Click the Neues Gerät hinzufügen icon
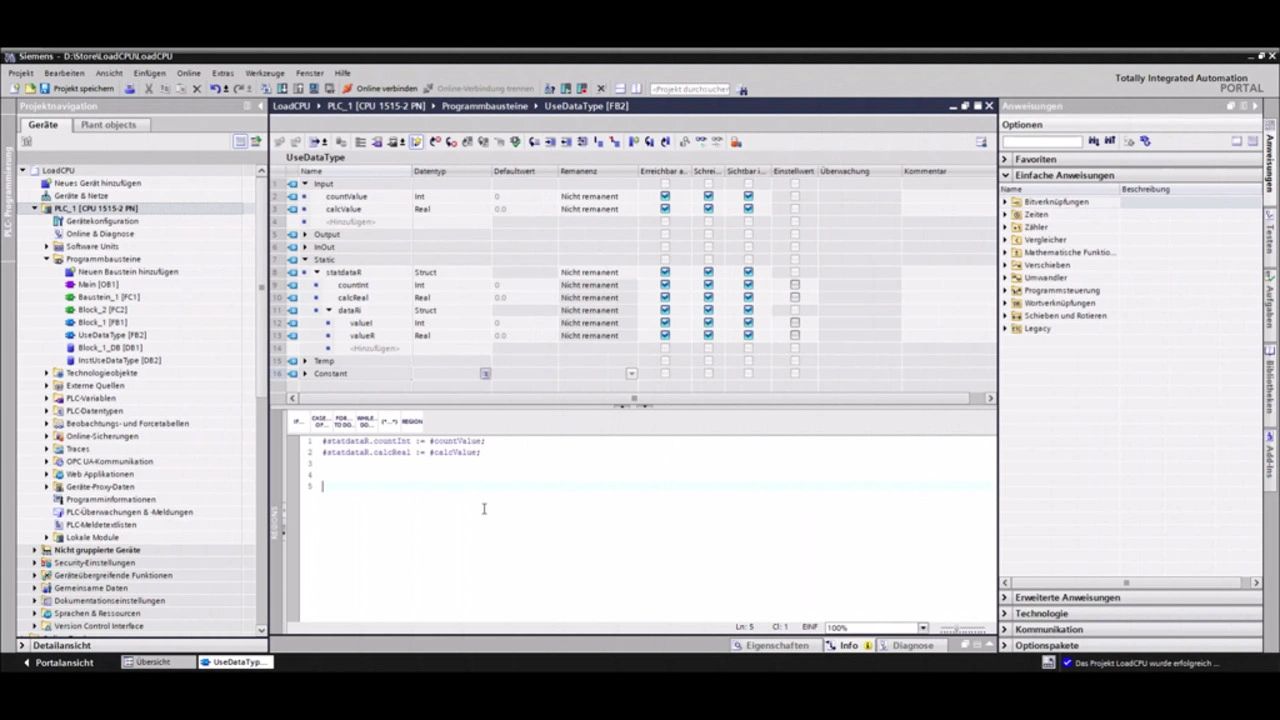The width and height of the screenshot is (1280, 720). pyautogui.click(x=45, y=183)
